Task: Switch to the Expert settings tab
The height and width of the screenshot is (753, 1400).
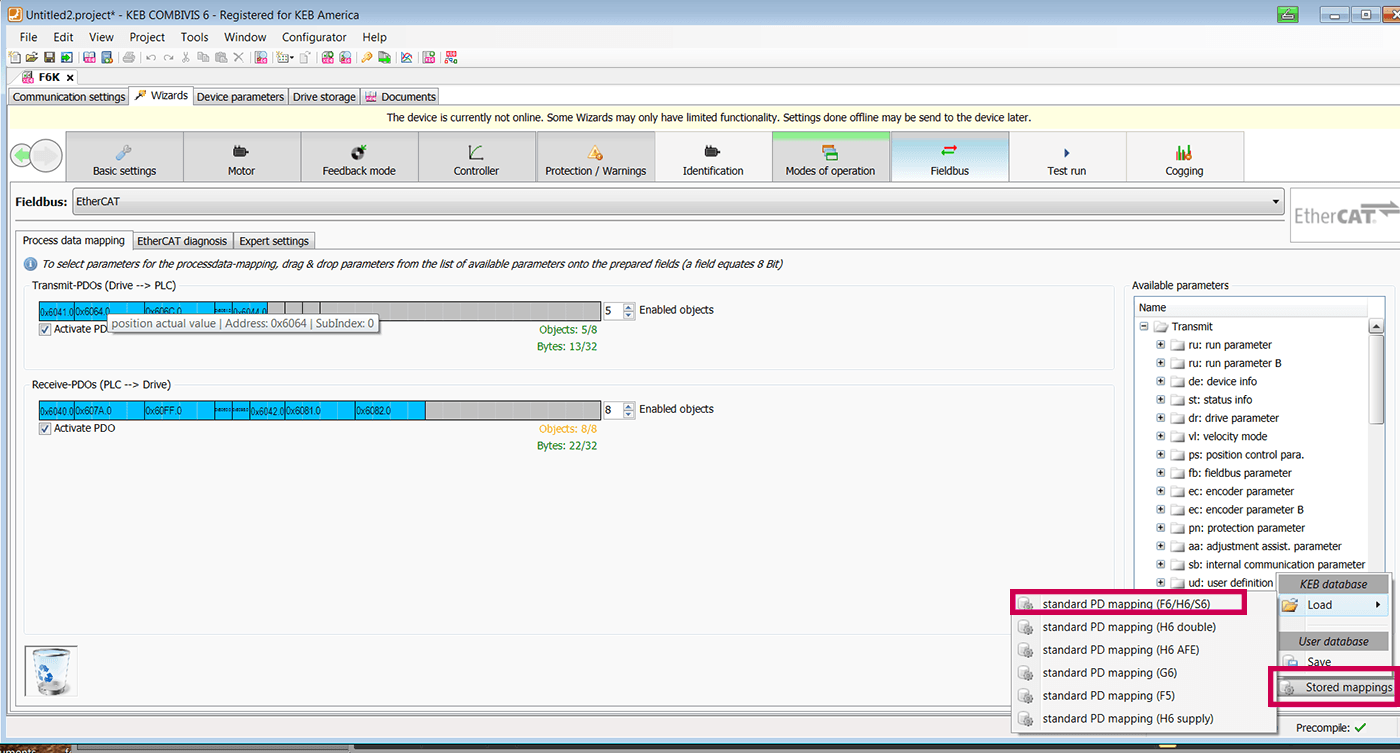Action: (x=274, y=241)
